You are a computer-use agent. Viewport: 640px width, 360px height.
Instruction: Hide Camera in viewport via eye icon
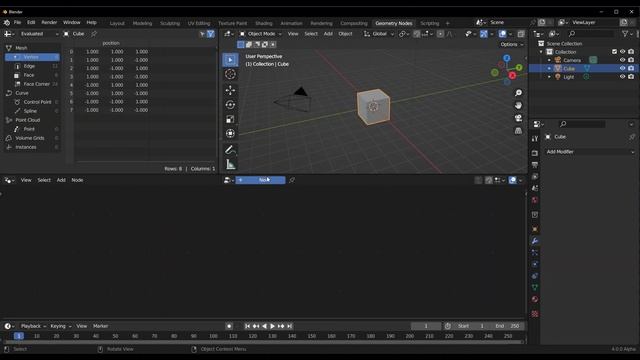pyautogui.click(x=622, y=60)
